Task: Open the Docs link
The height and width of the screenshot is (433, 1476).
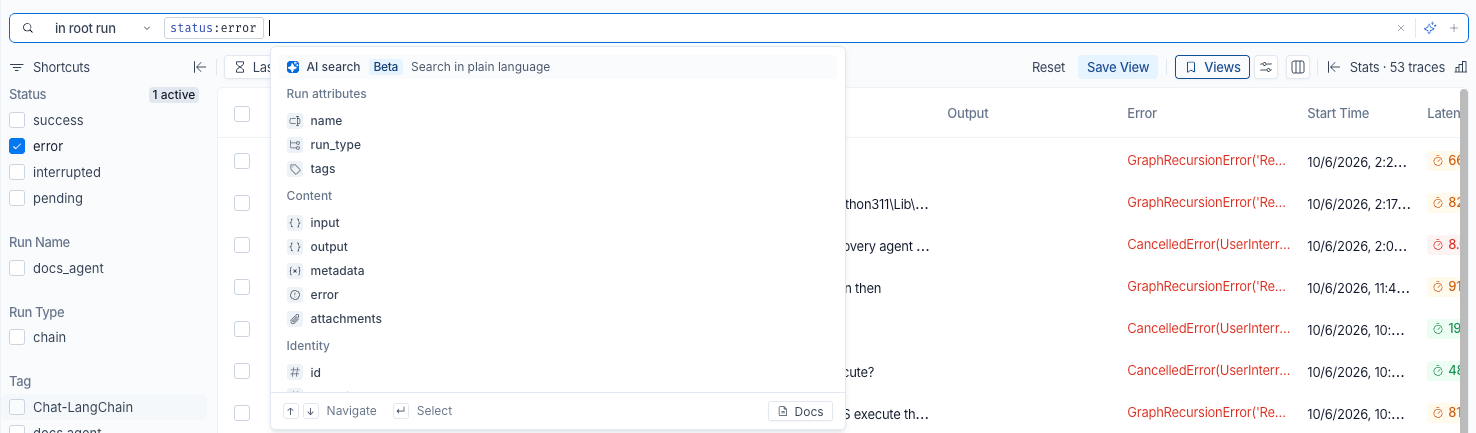Action: [x=800, y=411]
